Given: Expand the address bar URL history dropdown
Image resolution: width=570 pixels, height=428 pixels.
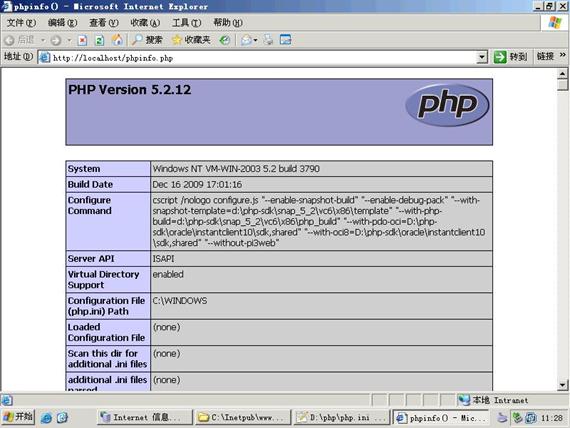Looking at the screenshot, I should (482, 57).
